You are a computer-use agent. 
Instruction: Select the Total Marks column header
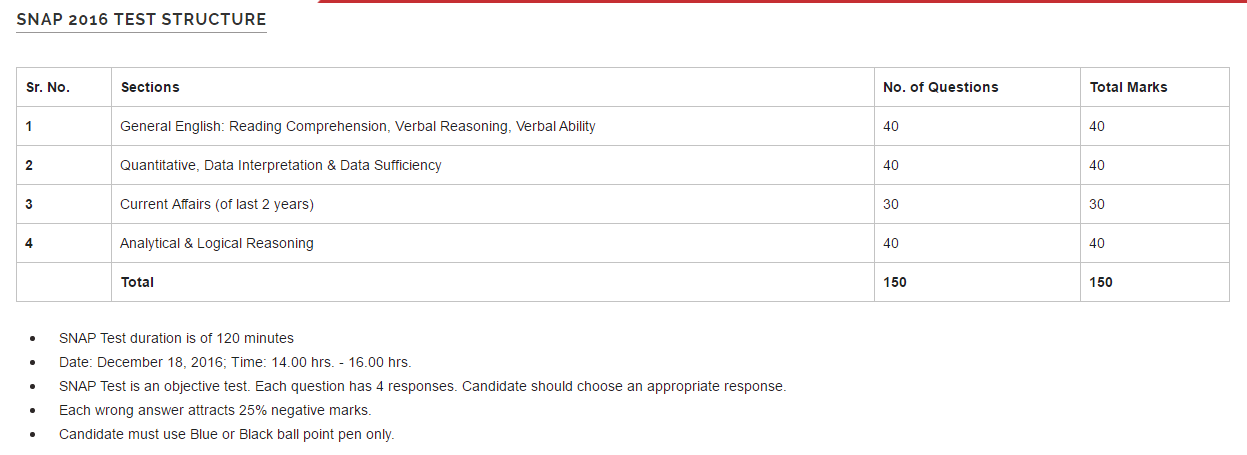coord(1128,87)
